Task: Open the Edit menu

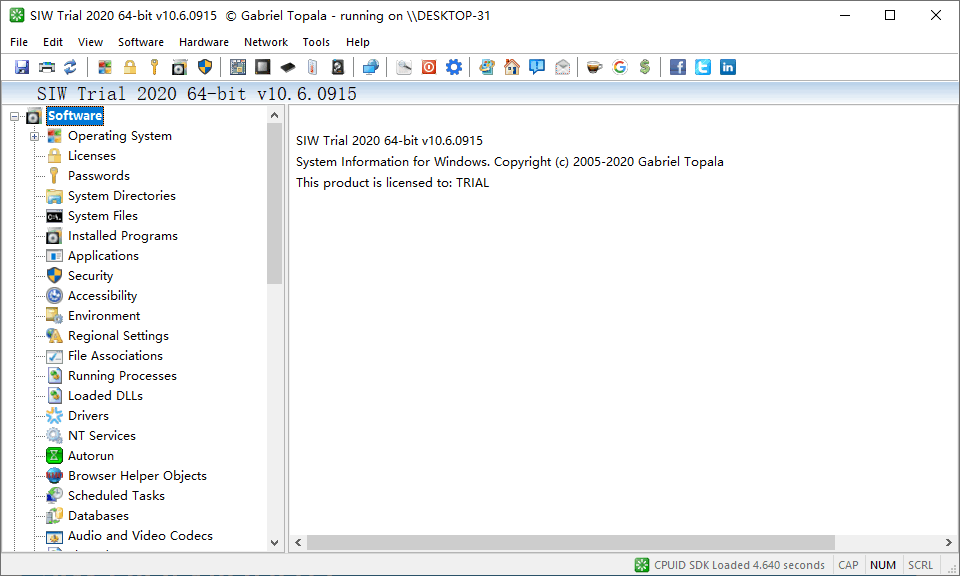Action: [53, 42]
